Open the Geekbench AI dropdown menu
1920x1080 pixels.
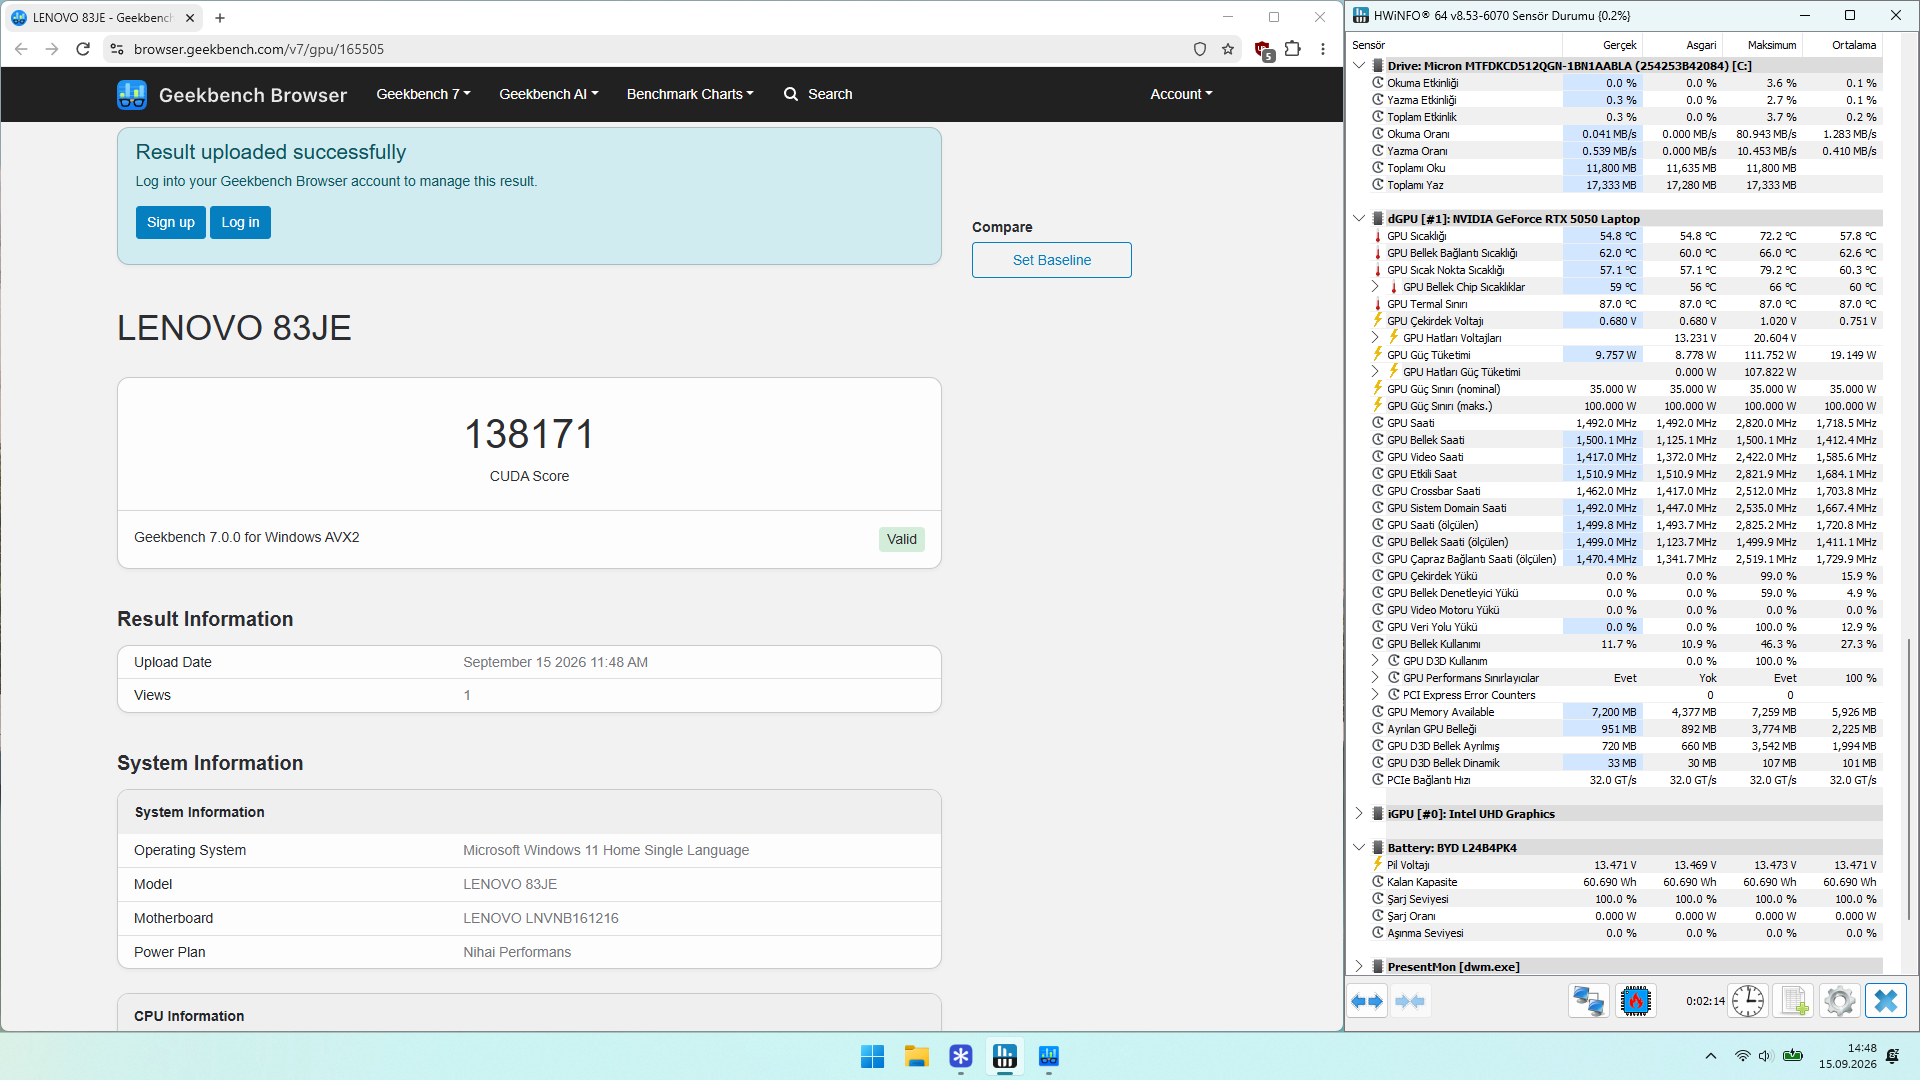pyautogui.click(x=549, y=94)
